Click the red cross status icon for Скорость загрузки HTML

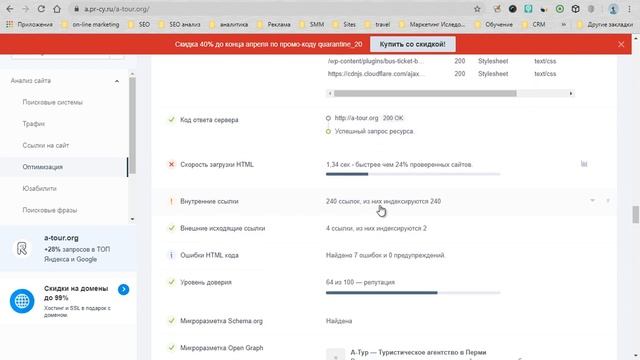click(x=171, y=164)
